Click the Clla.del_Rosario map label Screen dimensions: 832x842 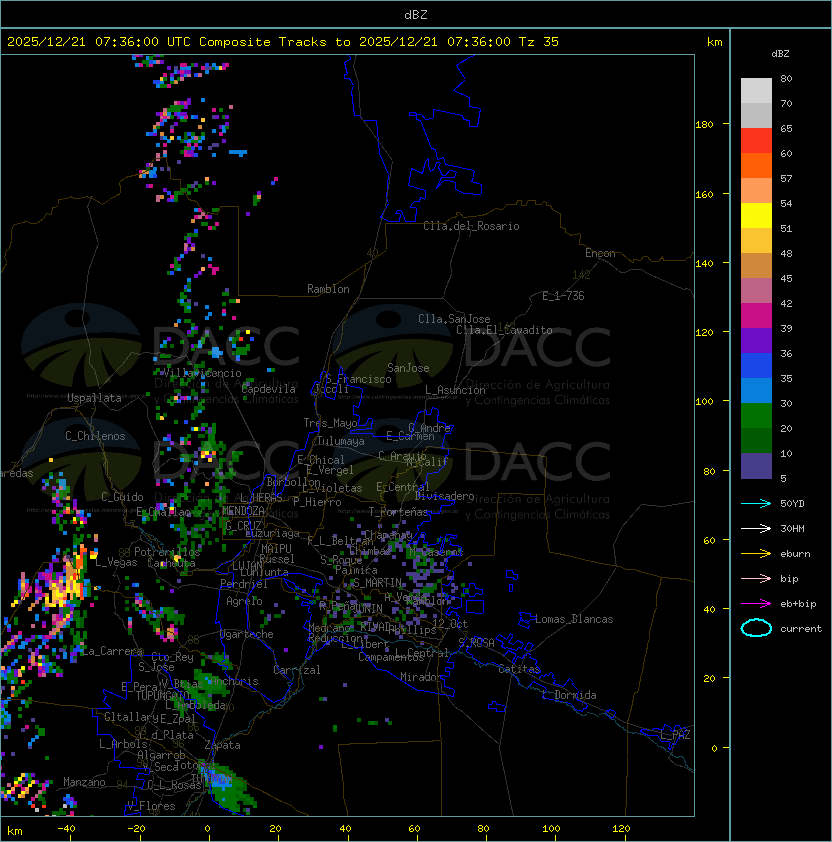[x=471, y=226]
